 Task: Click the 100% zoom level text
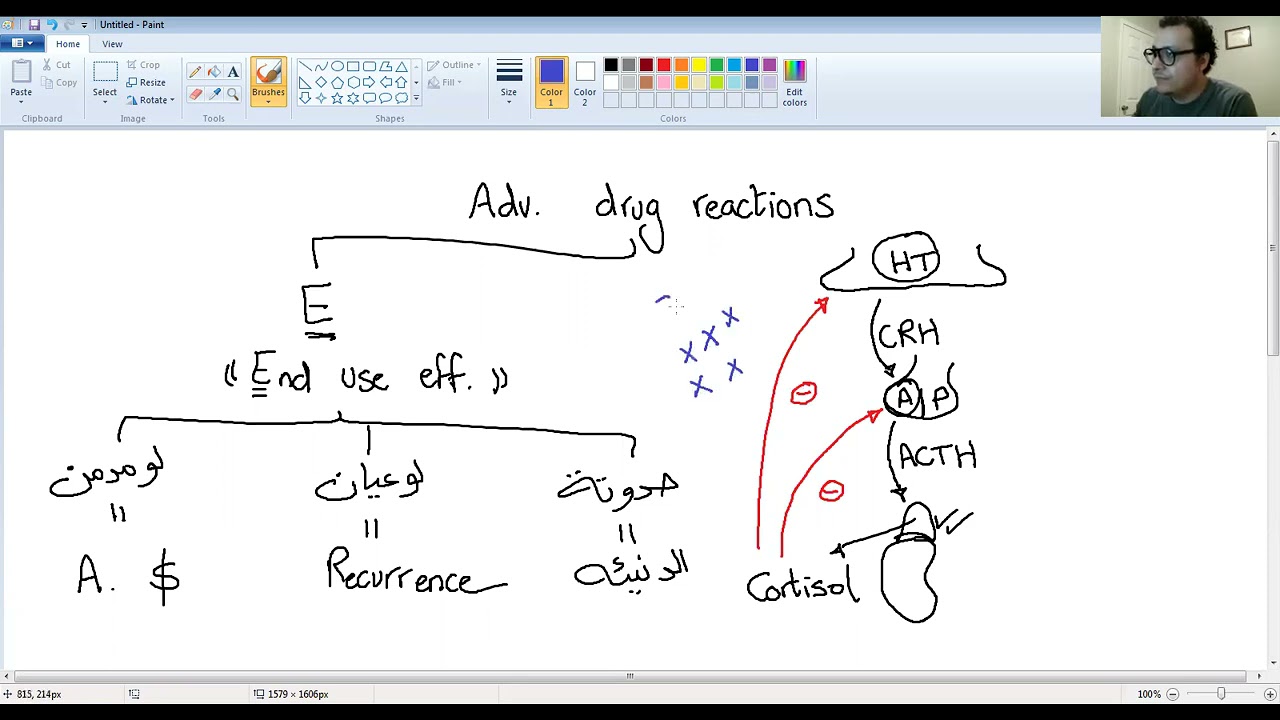[x=1148, y=694]
